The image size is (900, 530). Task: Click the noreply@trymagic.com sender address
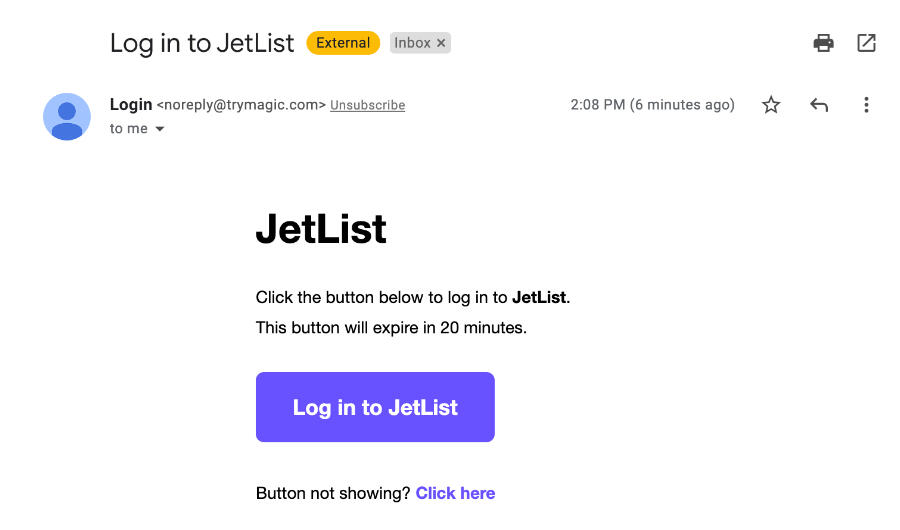coord(241,105)
